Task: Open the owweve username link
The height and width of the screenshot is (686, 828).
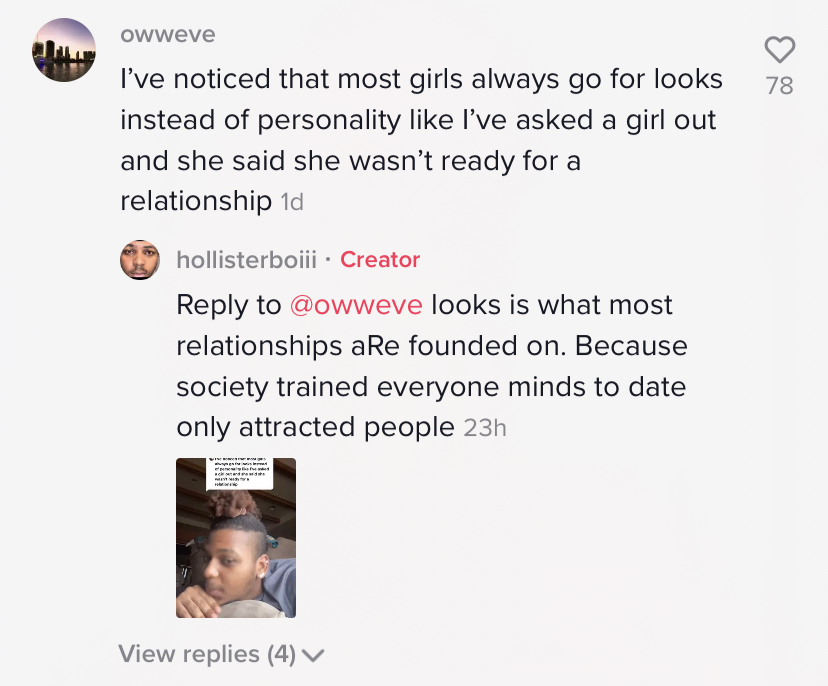Action: (x=168, y=35)
